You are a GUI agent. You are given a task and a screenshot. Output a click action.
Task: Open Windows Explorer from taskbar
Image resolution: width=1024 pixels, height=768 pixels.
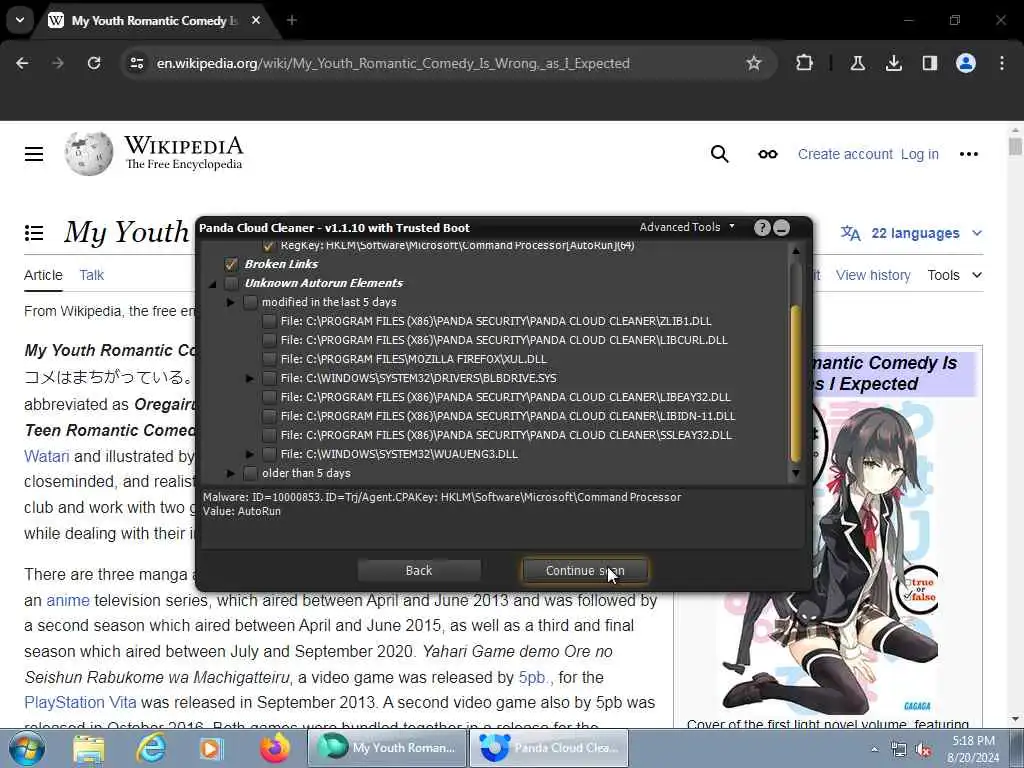click(x=89, y=749)
